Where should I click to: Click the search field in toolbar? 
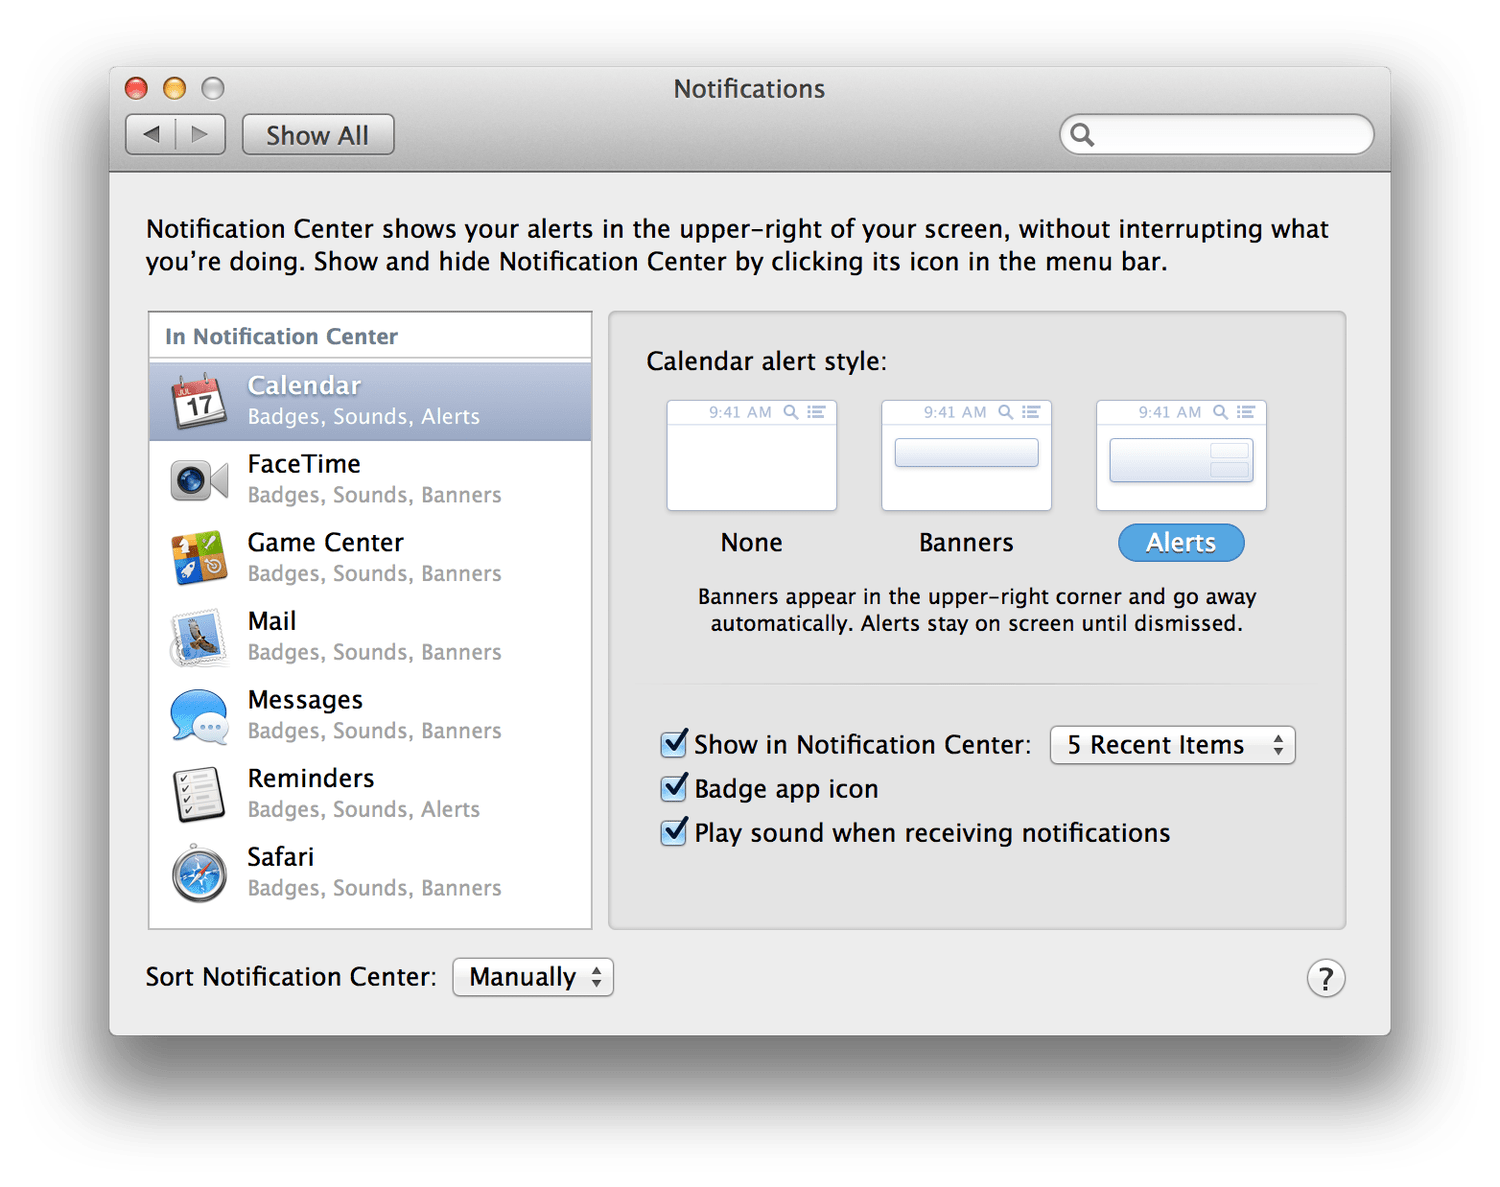pyautogui.click(x=1230, y=135)
